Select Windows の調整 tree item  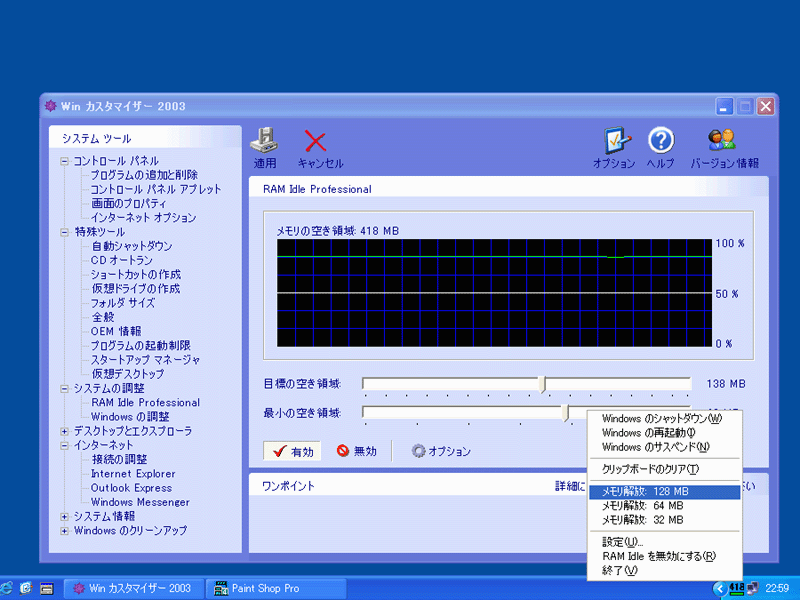coord(130,417)
